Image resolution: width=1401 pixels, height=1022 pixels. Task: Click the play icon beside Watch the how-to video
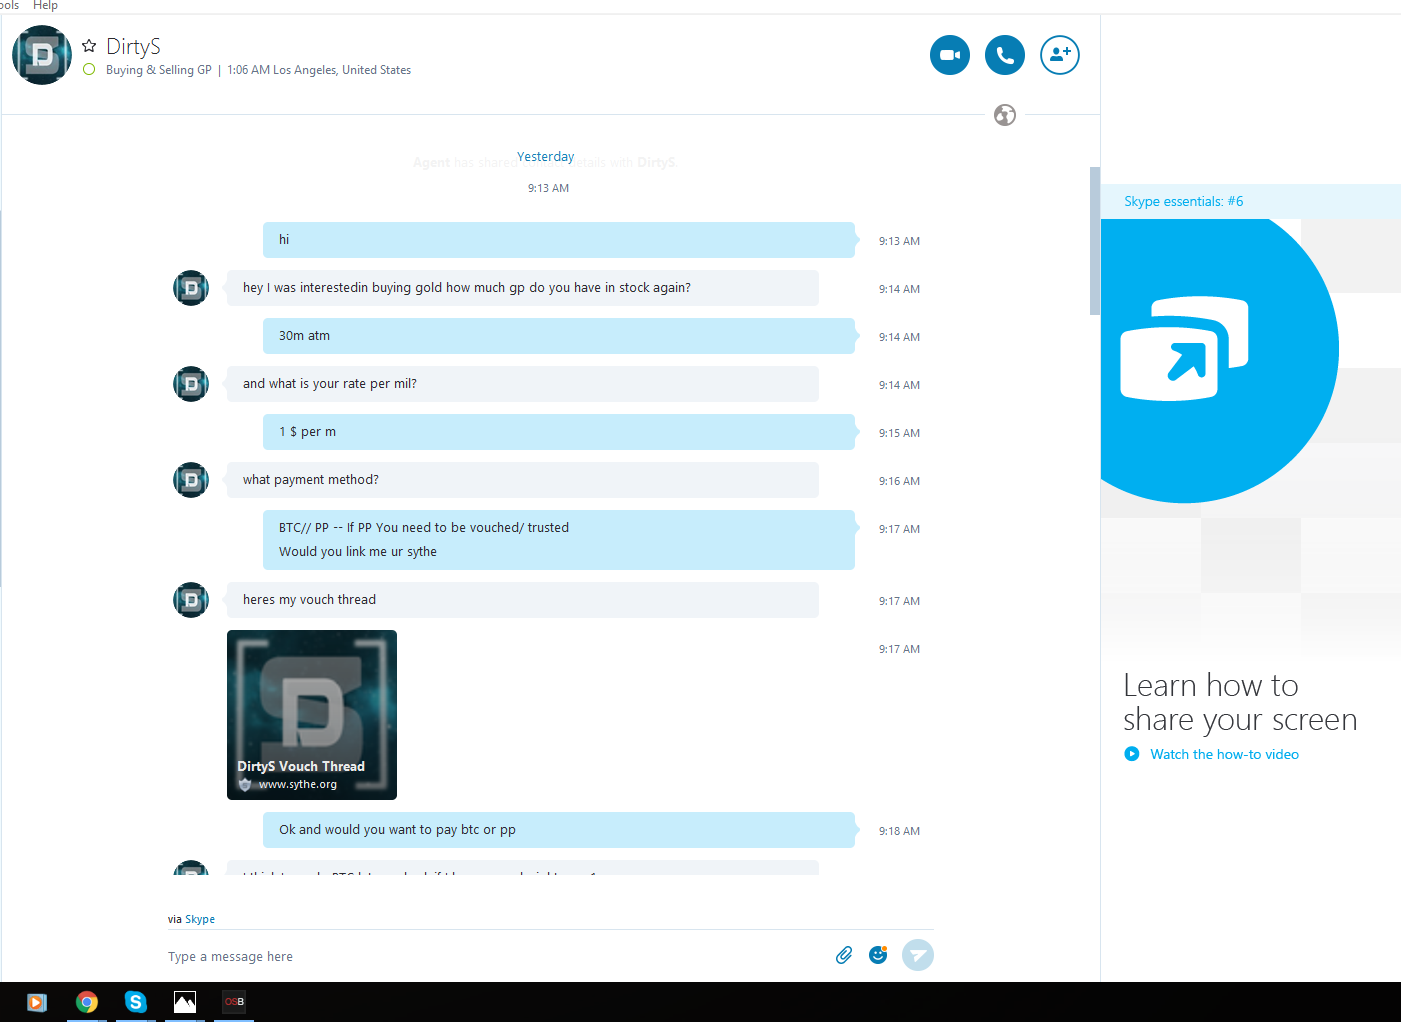point(1132,754)
